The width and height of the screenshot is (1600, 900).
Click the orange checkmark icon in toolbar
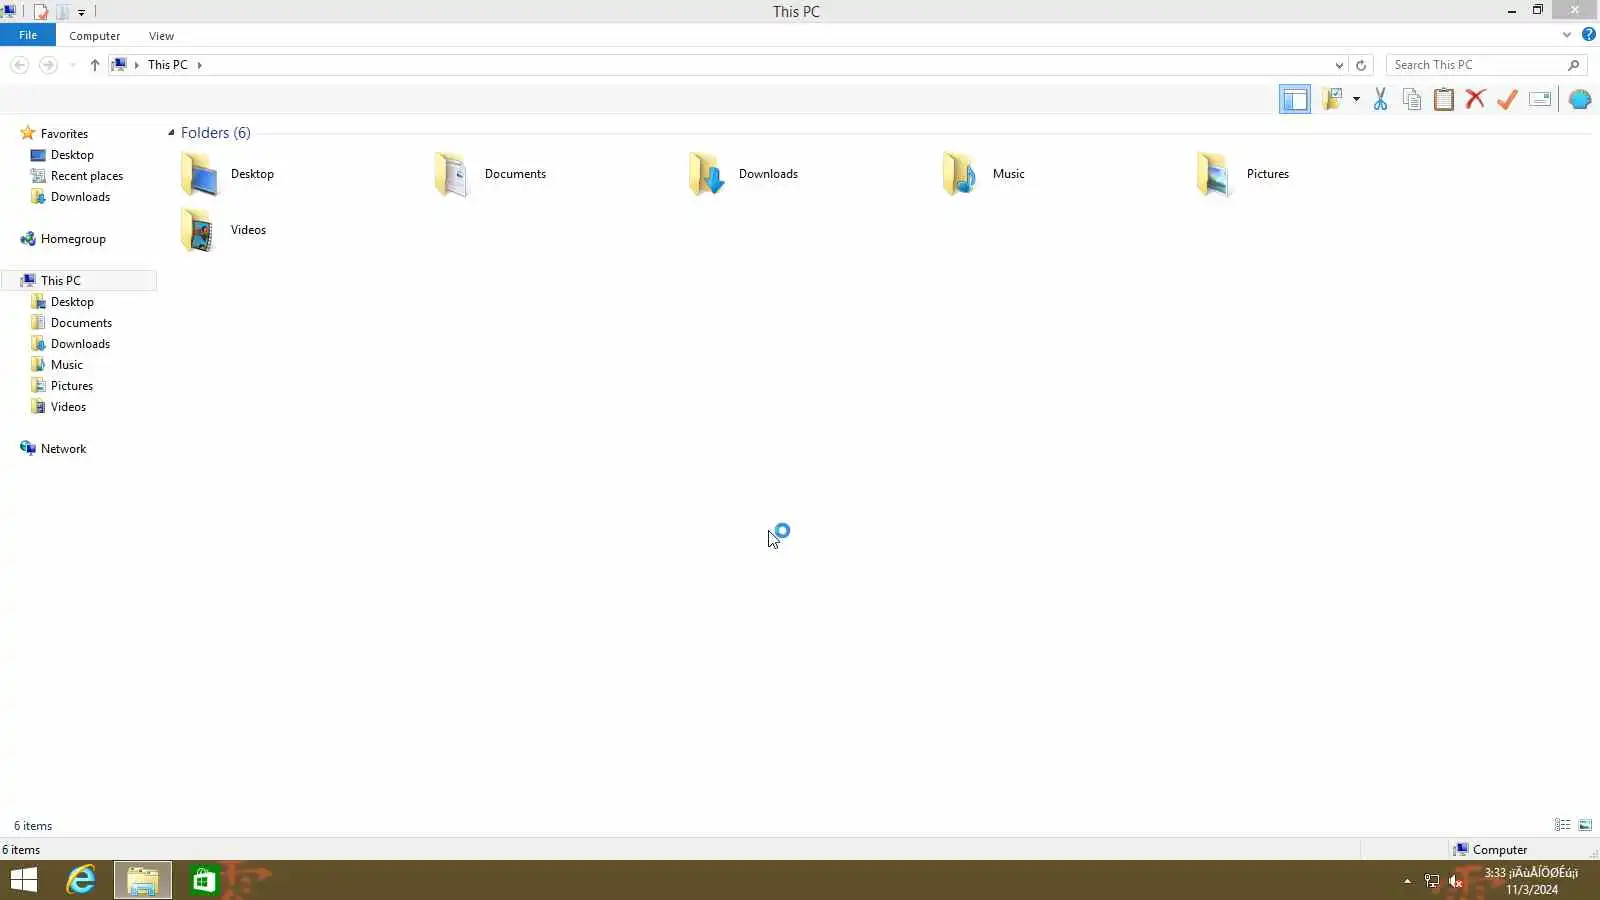1507,99
